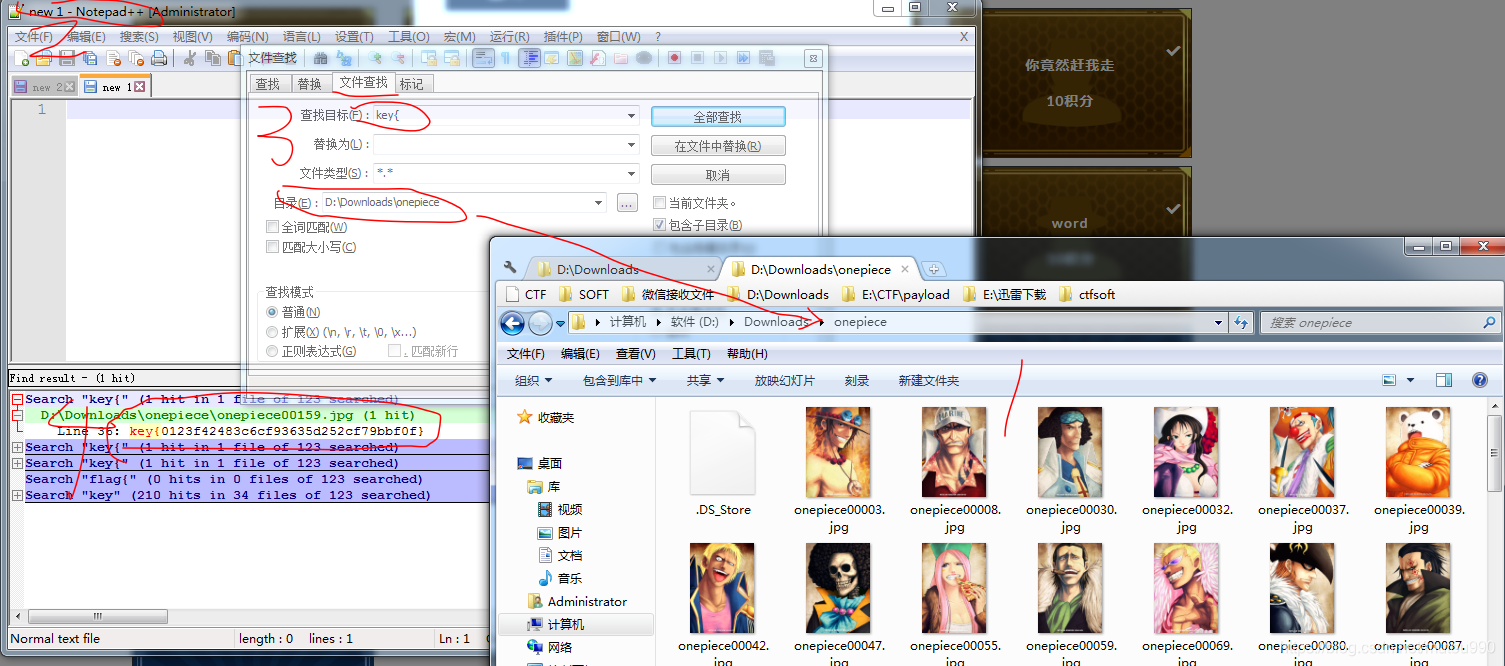Click the Close All toolbar icon

click(136, 58)
